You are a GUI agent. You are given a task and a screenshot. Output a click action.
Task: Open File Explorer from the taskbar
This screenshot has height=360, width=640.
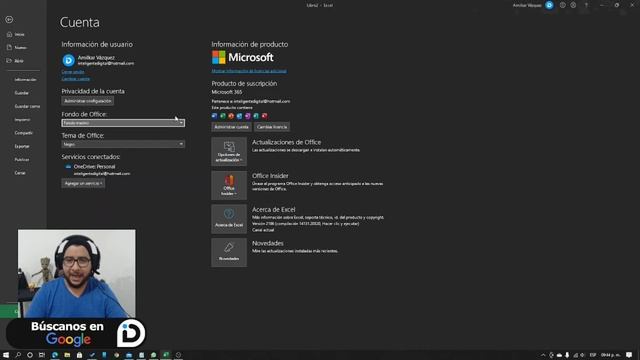[67, 355]
